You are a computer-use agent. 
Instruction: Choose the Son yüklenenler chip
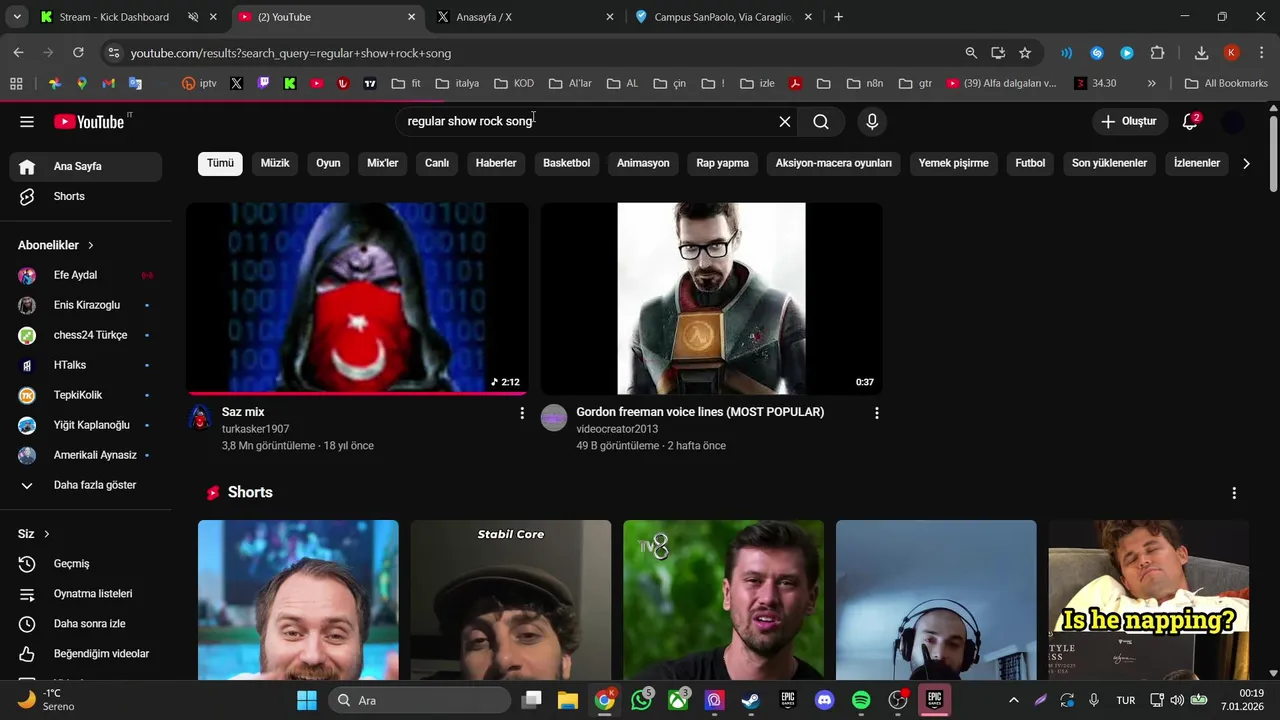1109,163
